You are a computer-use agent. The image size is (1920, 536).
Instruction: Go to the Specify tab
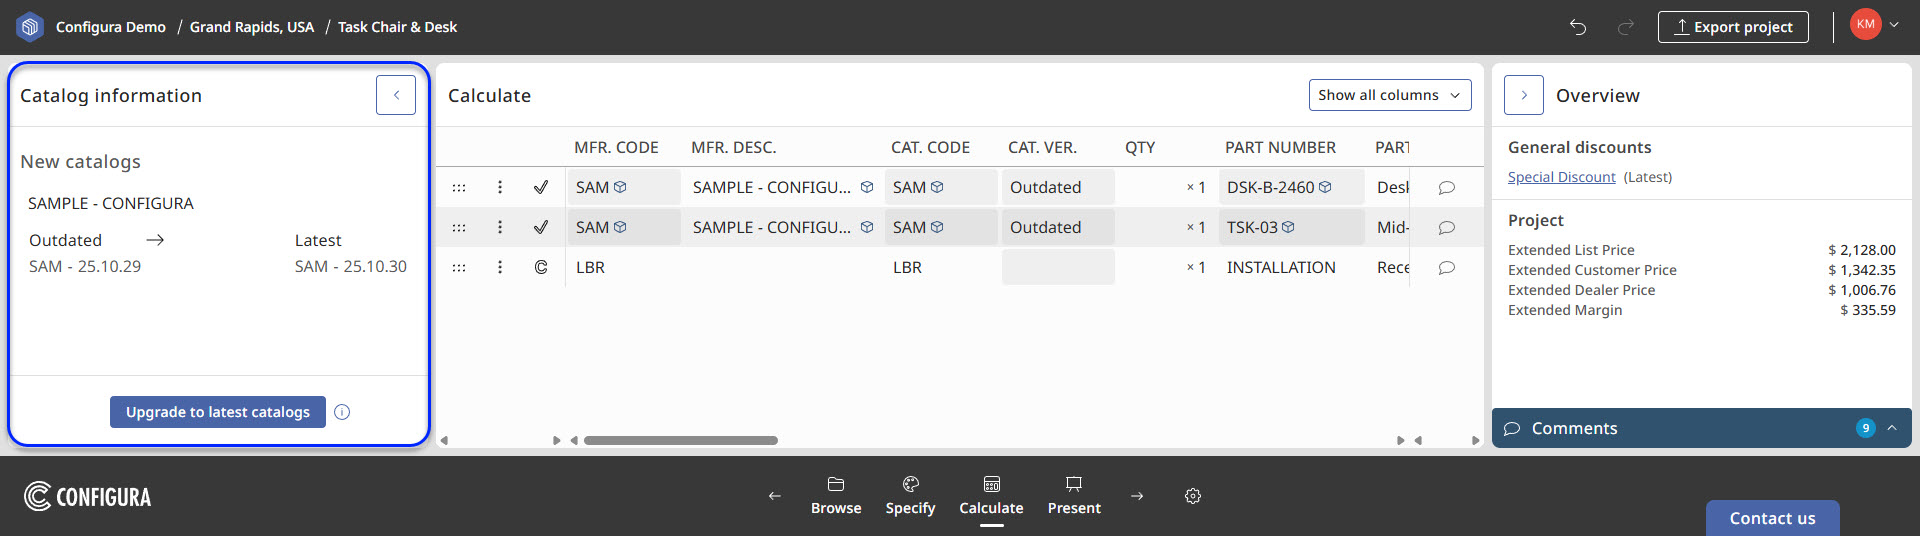tap(910, 496)
